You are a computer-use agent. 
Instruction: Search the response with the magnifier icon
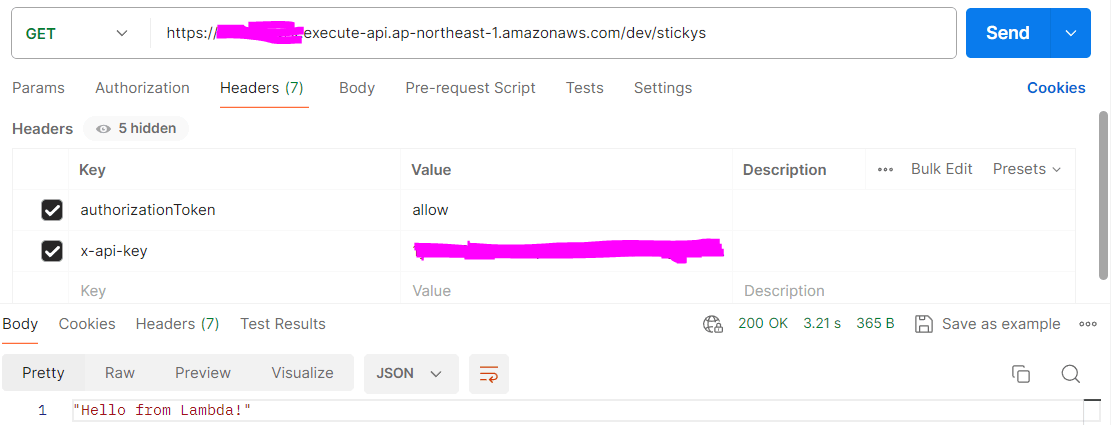pyautogui.click(x=1070, y=374)
